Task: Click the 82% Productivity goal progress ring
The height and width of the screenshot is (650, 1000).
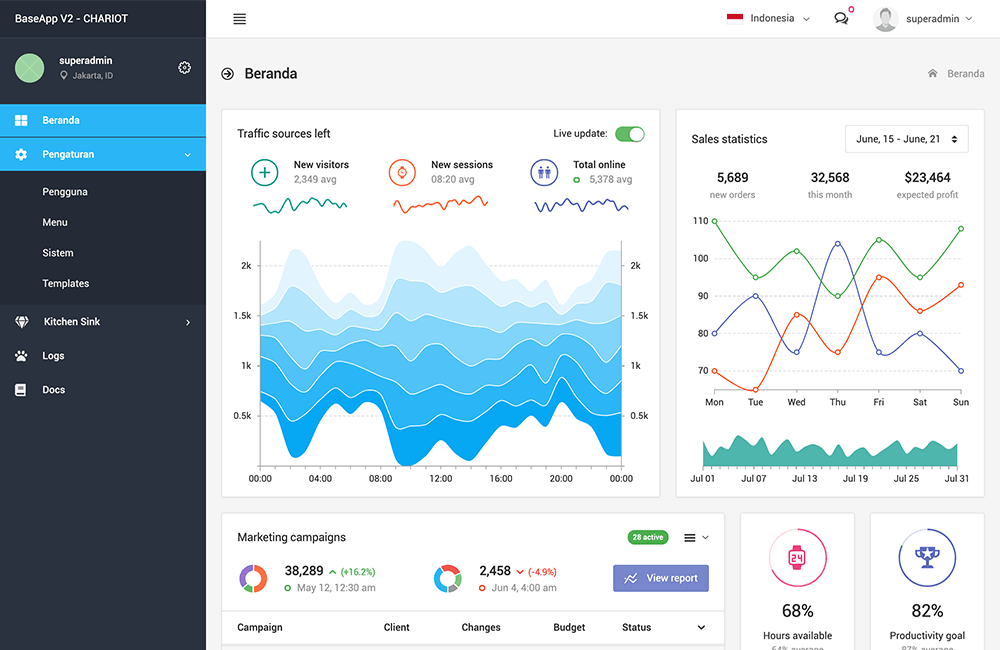Action: tap(927, 558)
